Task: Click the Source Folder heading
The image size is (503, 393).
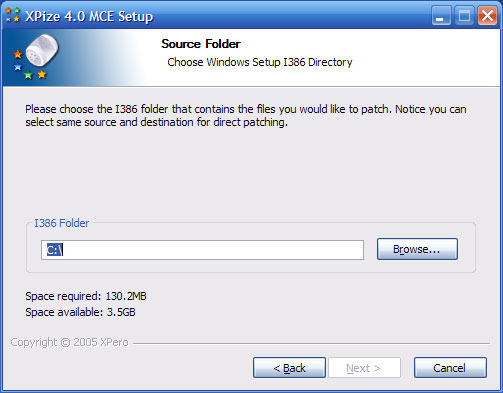Action: pyautogui.click(x=201, y=44)
